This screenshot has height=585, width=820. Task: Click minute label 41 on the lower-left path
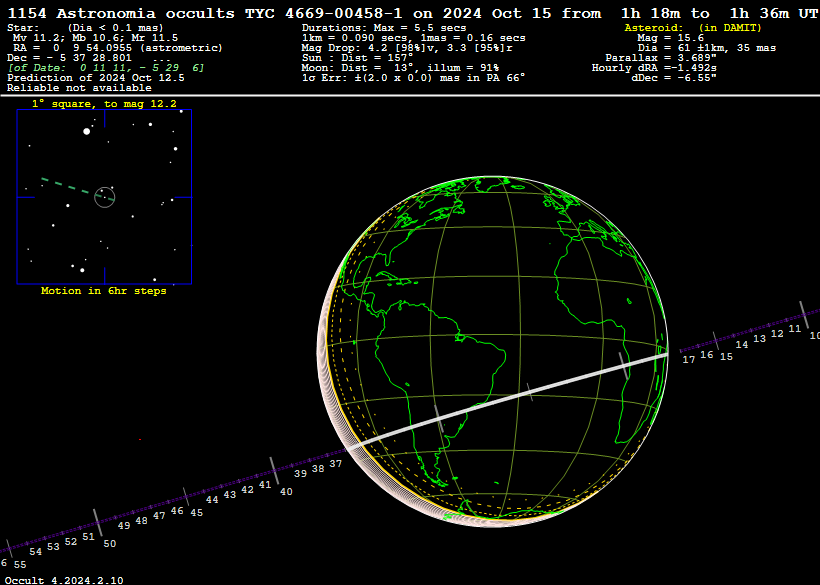tap(265, 485)
